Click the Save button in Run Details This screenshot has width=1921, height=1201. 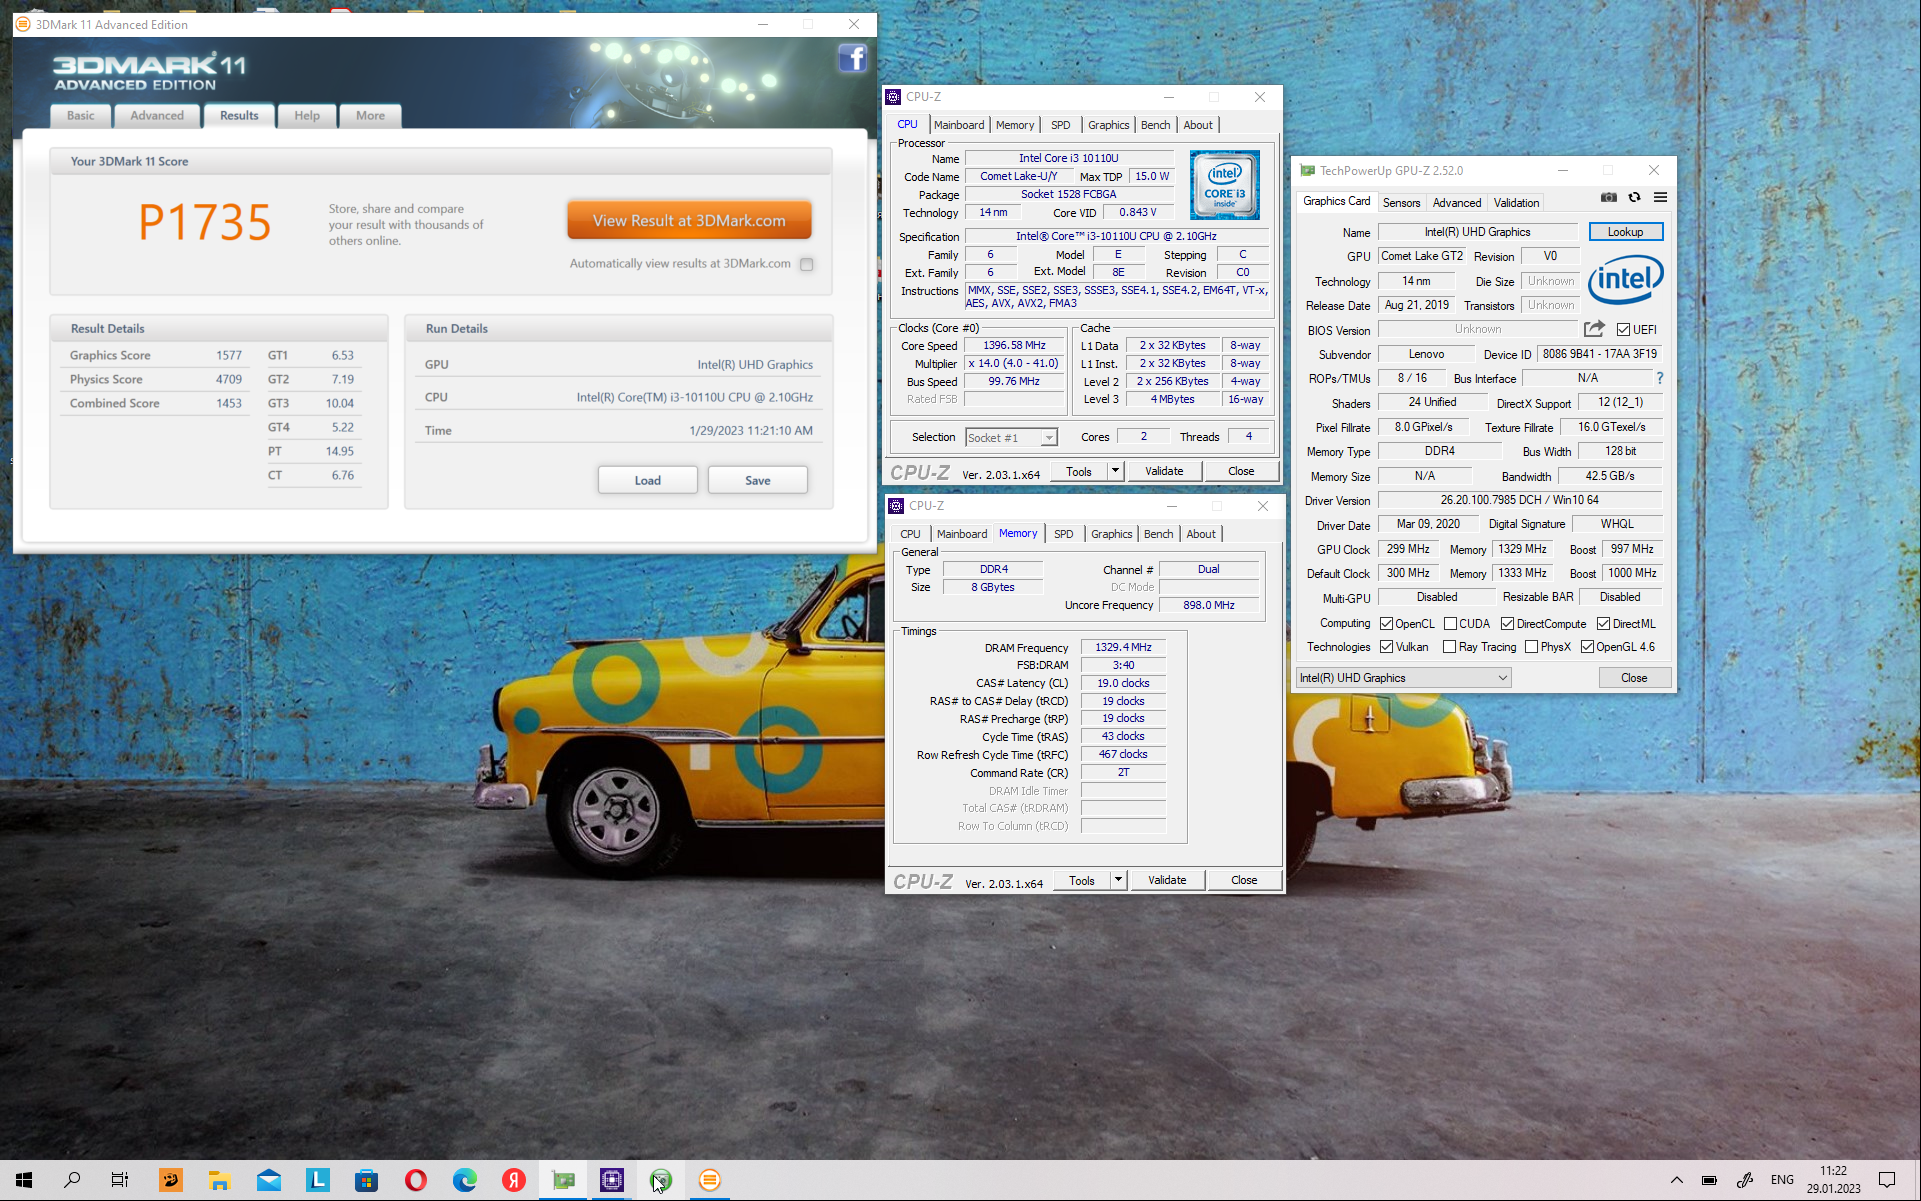click(x=758, y=480)
